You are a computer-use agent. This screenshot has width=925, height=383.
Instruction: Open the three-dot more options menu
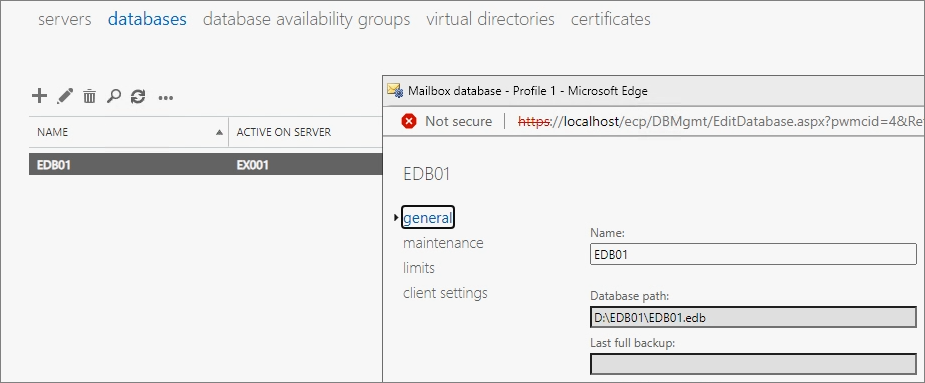pyautogui.click(x=166, y=98)
